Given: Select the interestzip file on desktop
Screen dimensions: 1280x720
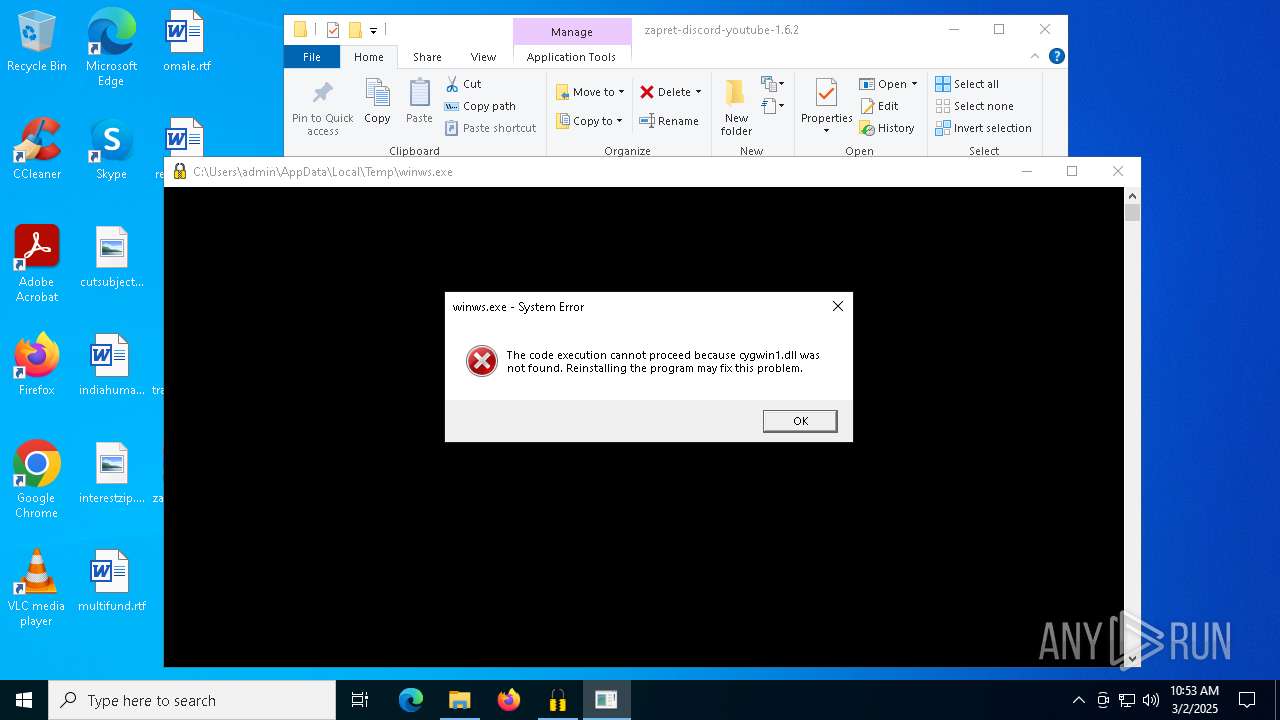Looking at the screenshot, I should (x=111, y=474).
